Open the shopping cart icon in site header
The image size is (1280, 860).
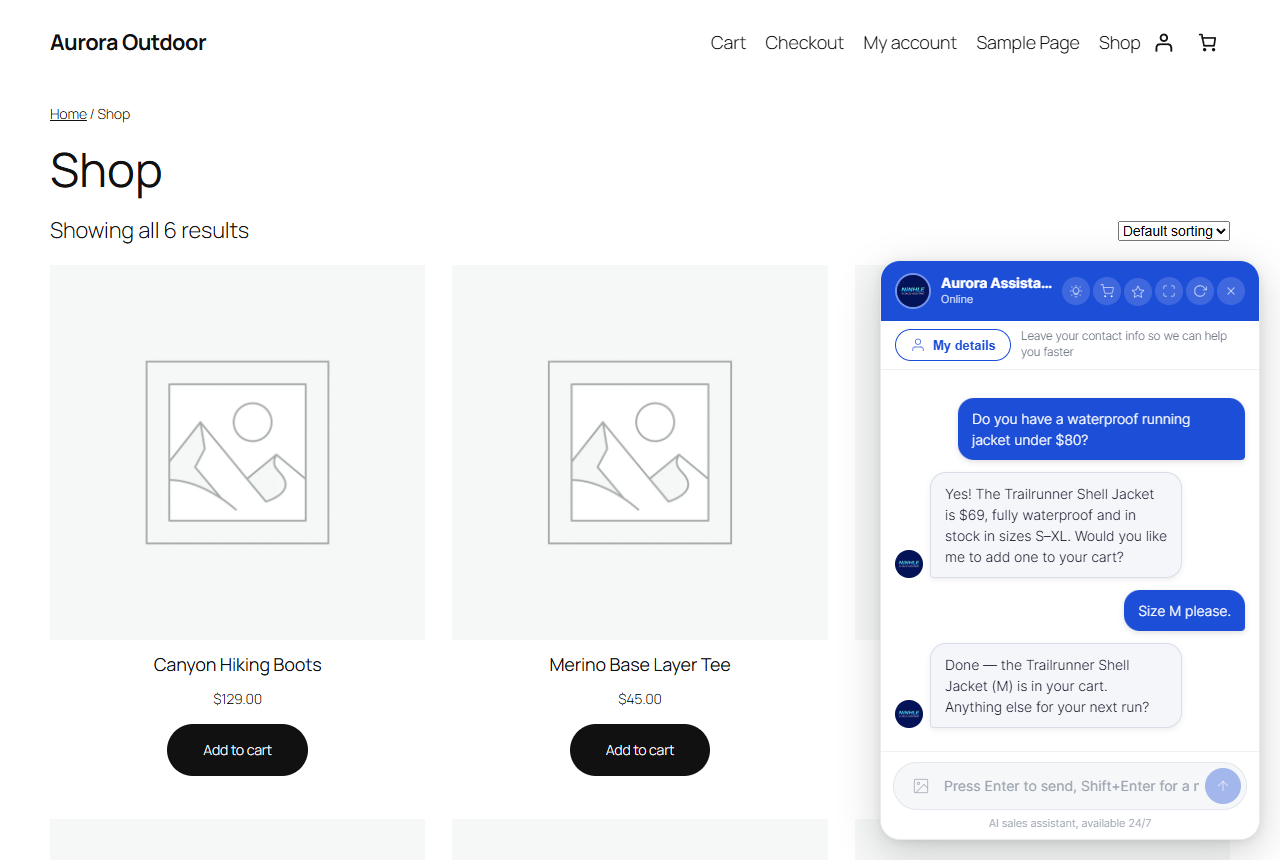coord(1208,43)
